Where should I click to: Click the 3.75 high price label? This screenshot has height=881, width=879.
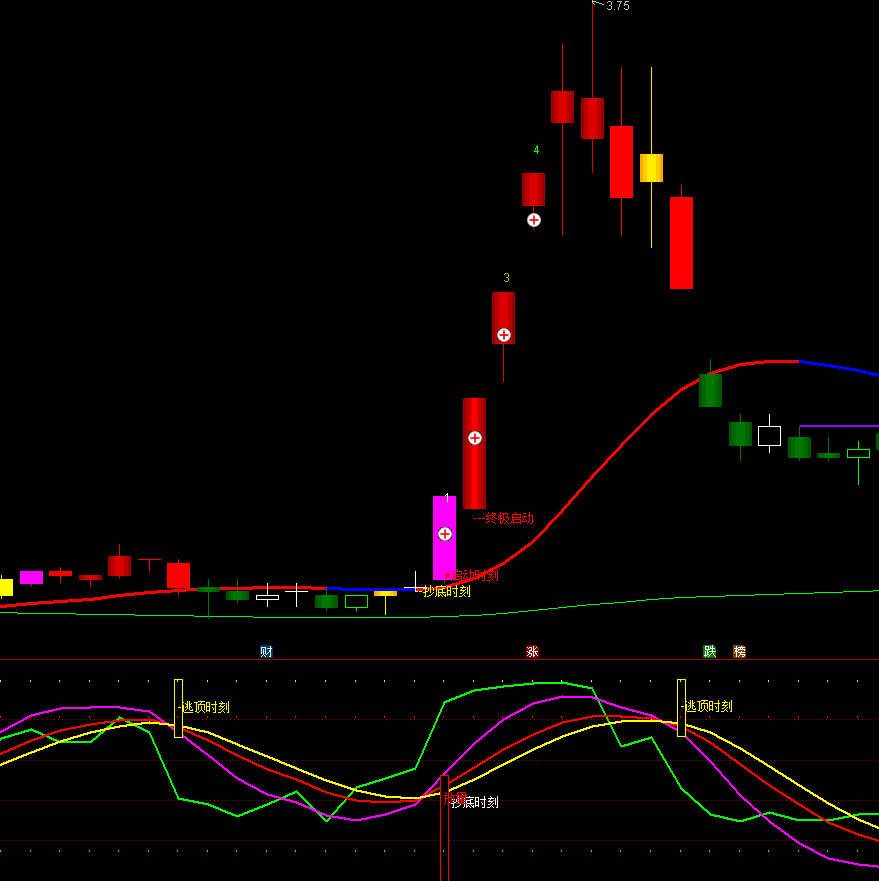(617, 6)
